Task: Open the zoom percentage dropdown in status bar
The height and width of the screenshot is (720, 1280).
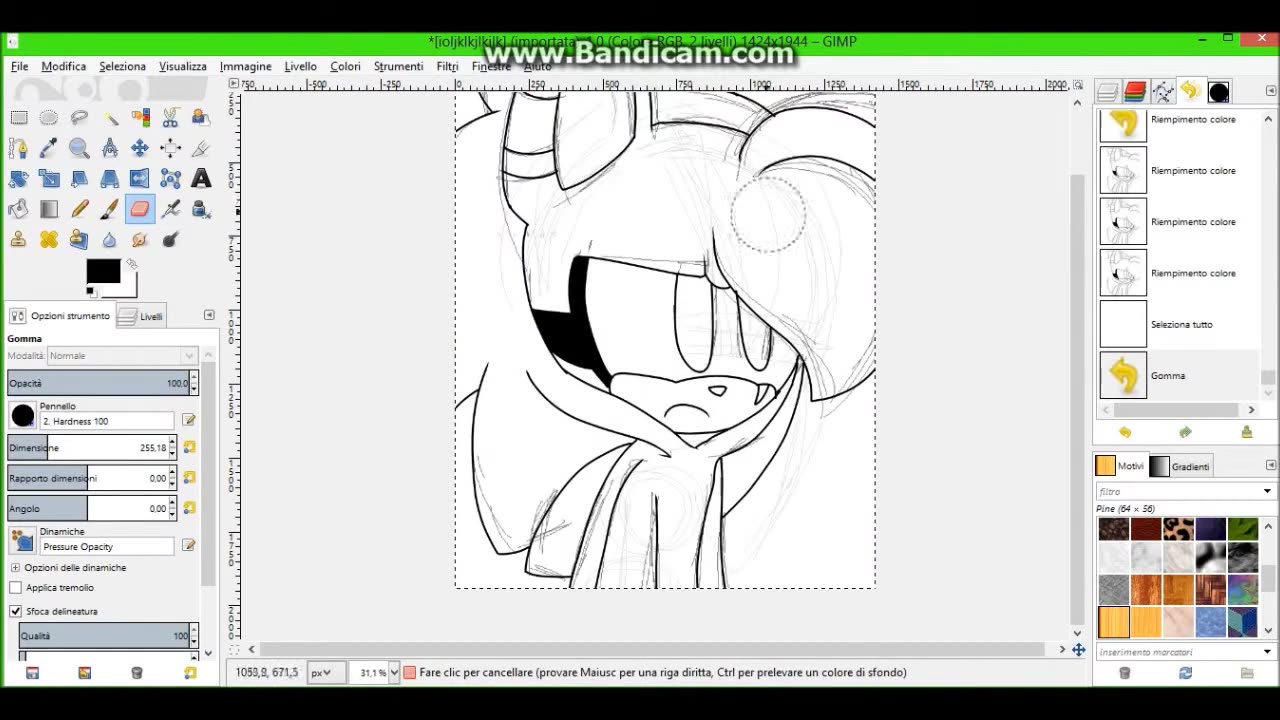Action: point(394,672)
